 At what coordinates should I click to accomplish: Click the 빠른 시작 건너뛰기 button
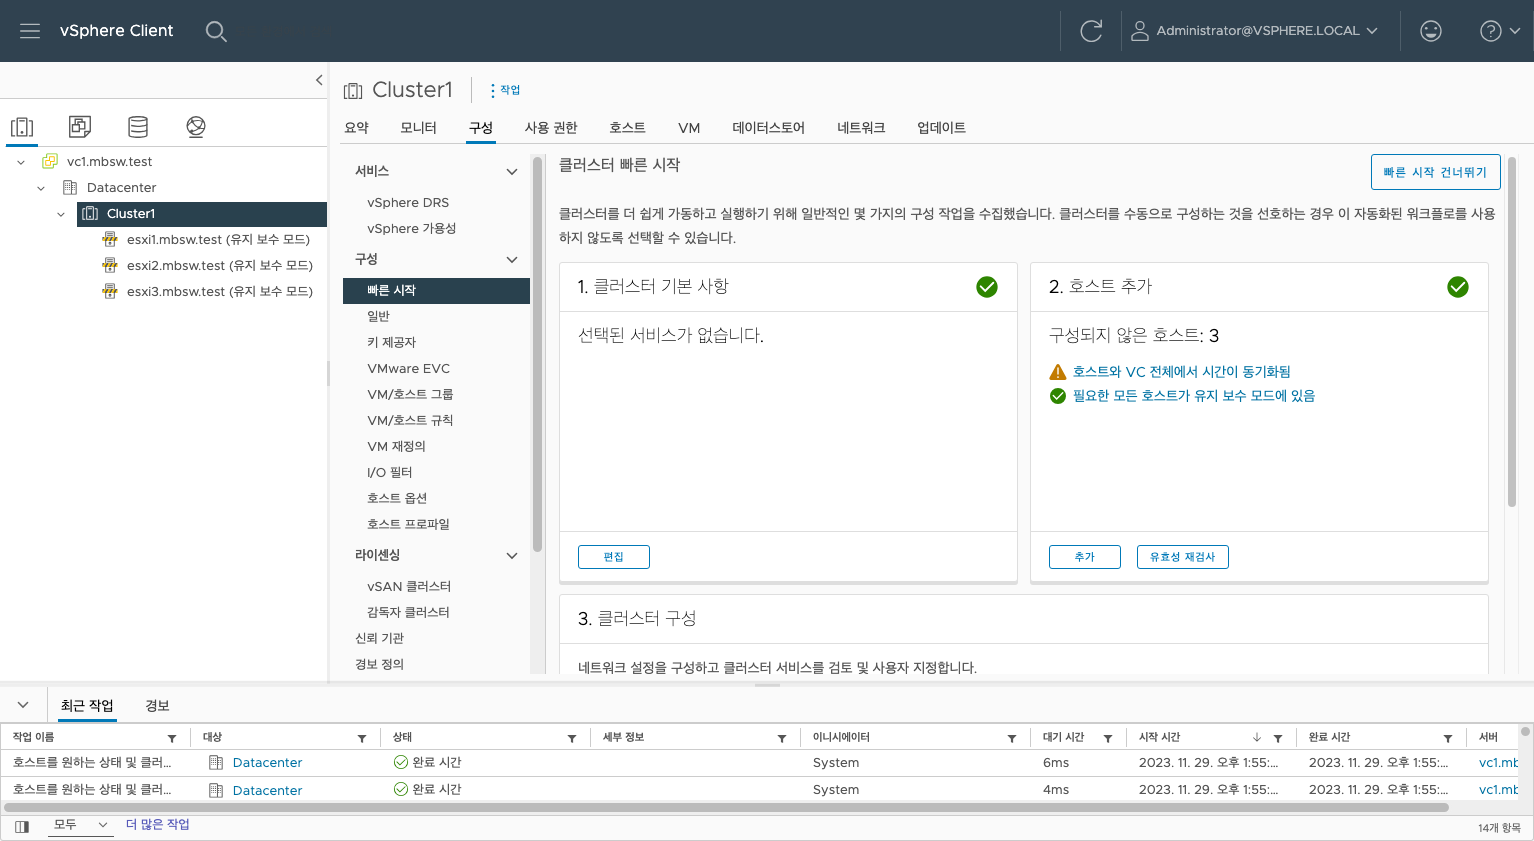(1435, 172)
